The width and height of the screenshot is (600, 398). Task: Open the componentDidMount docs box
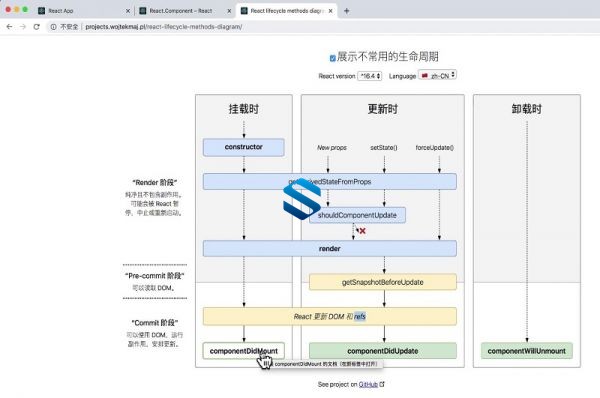click(244, 351)
